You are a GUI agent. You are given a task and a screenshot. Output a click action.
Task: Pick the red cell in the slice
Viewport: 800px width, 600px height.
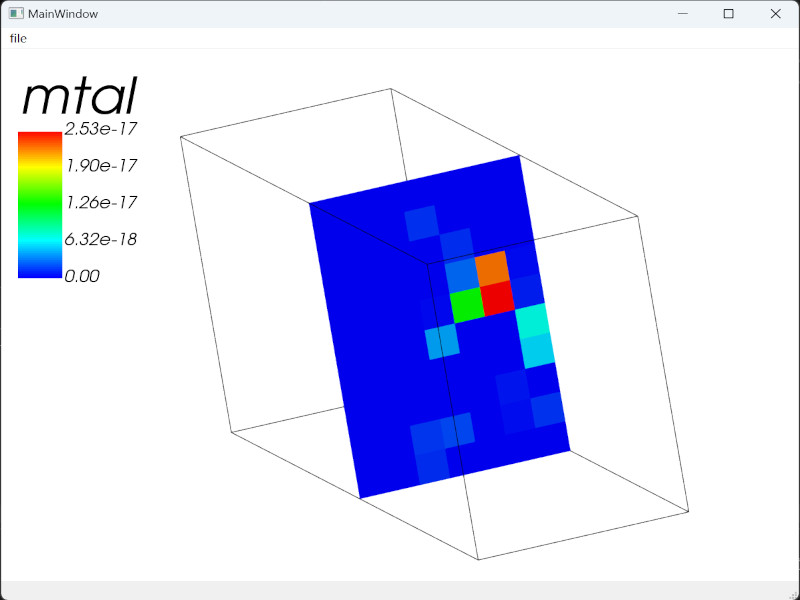(x=498, y=298)
